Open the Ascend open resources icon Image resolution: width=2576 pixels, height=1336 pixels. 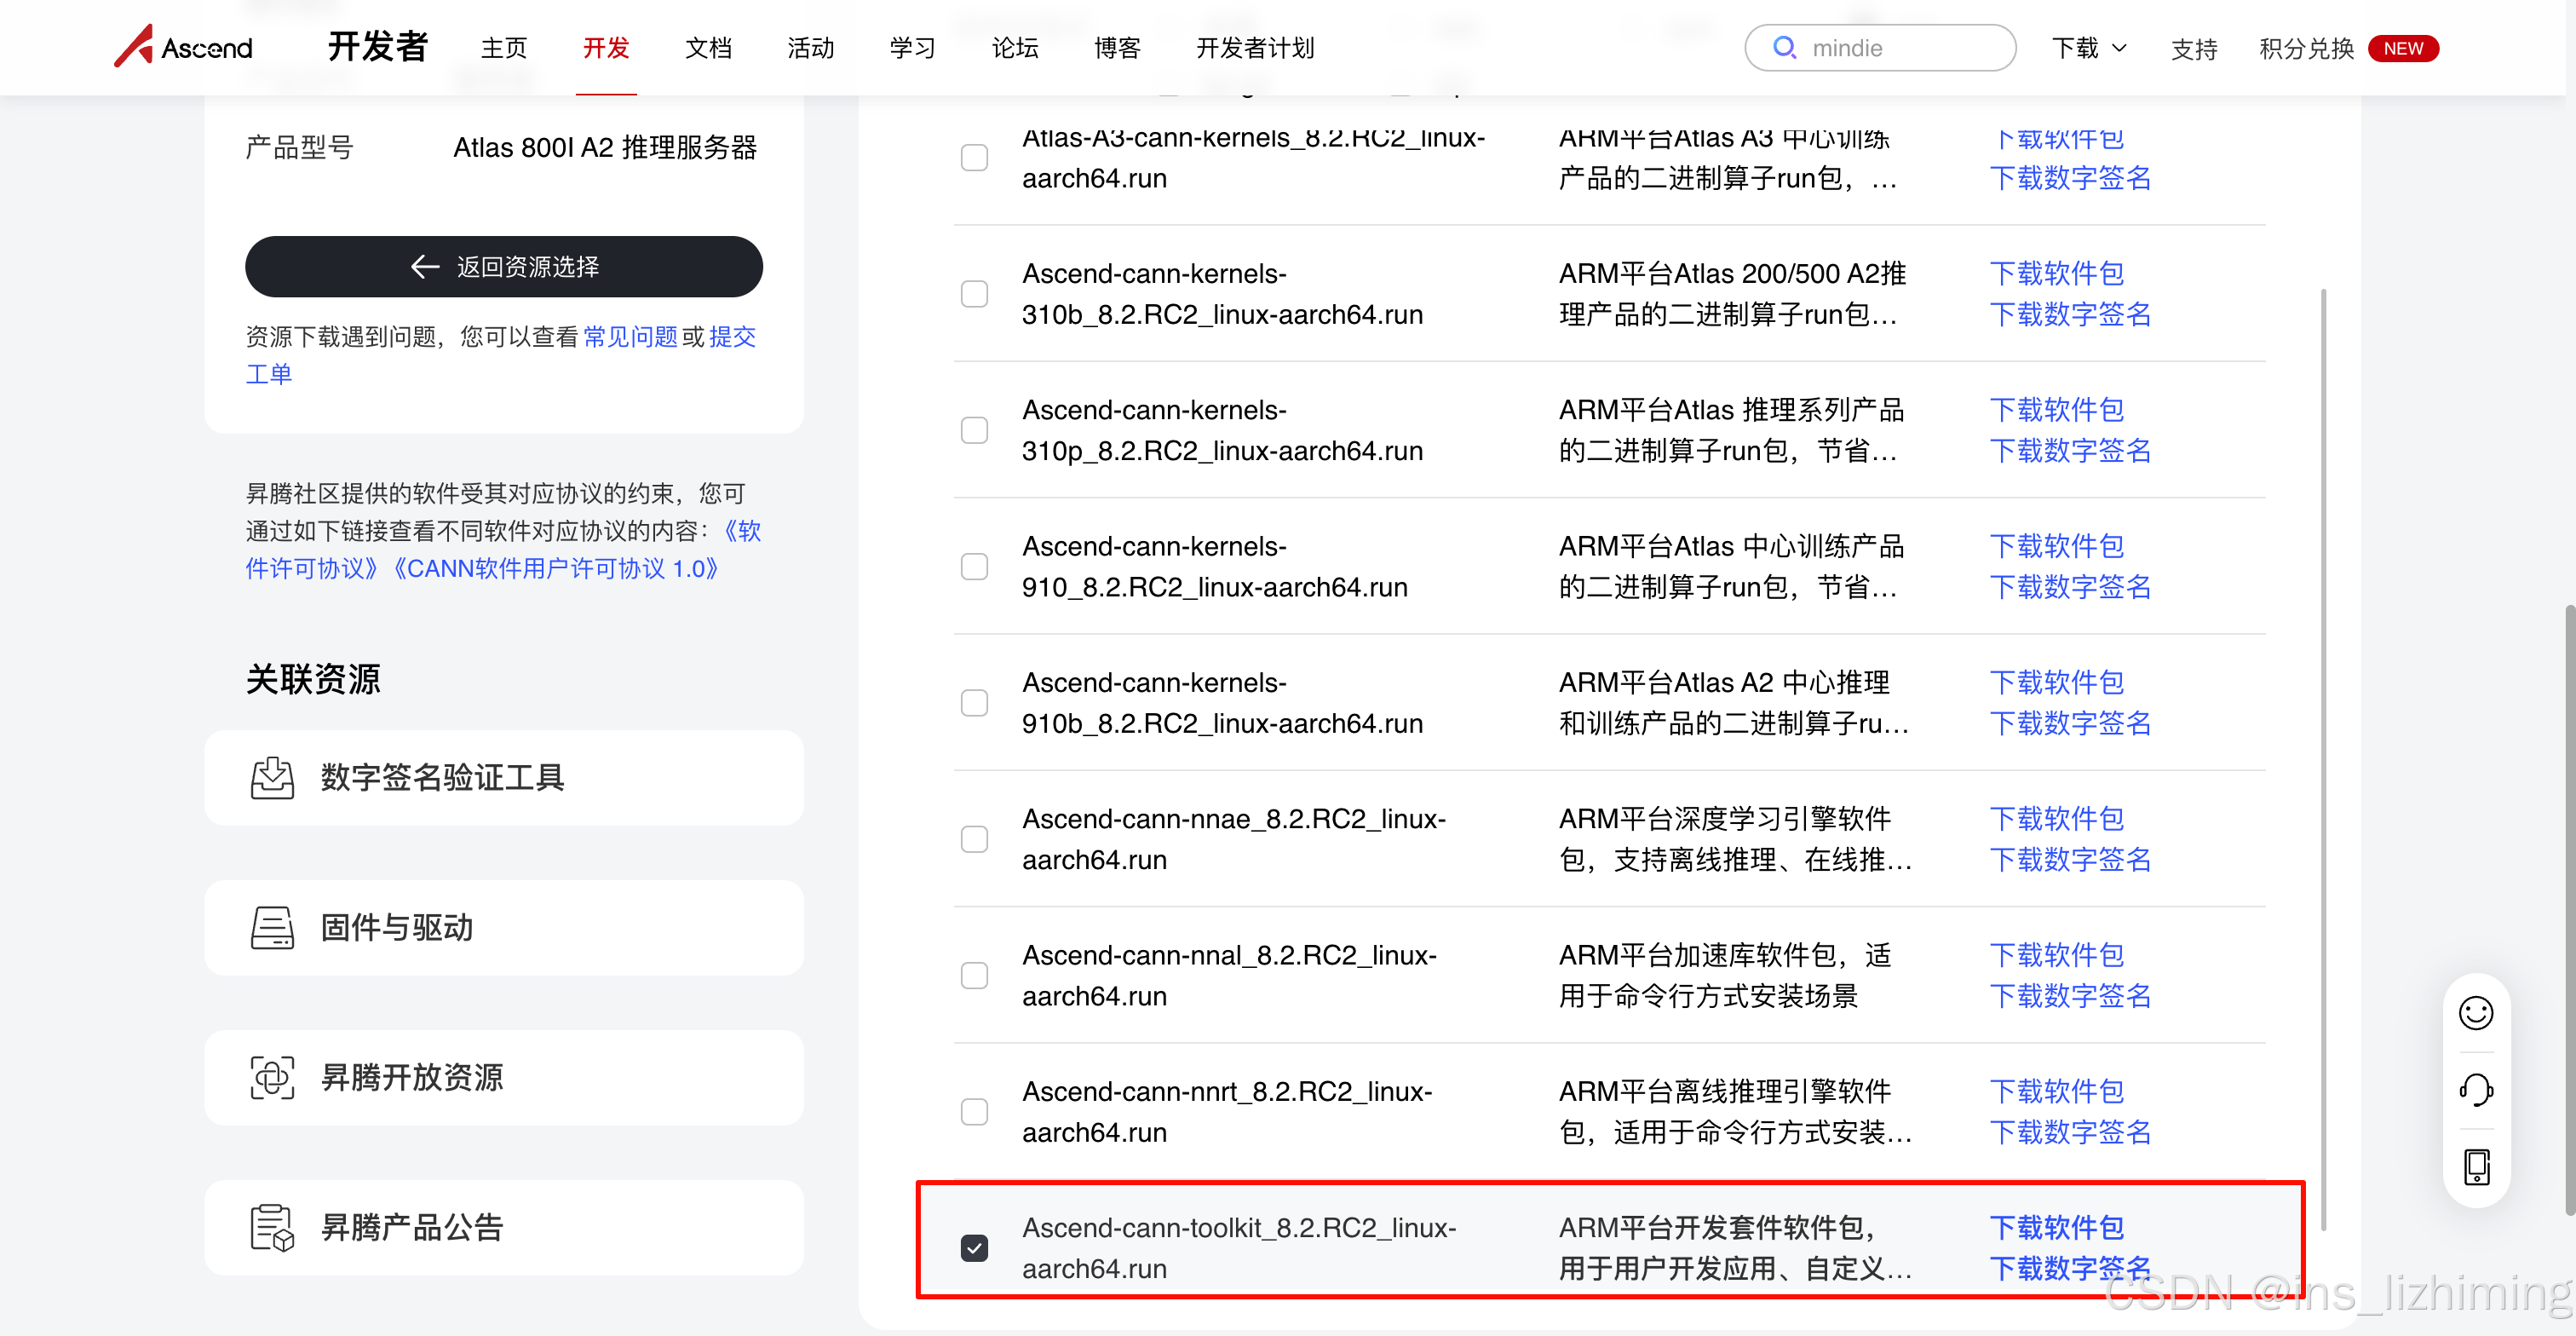point(272,1078)
